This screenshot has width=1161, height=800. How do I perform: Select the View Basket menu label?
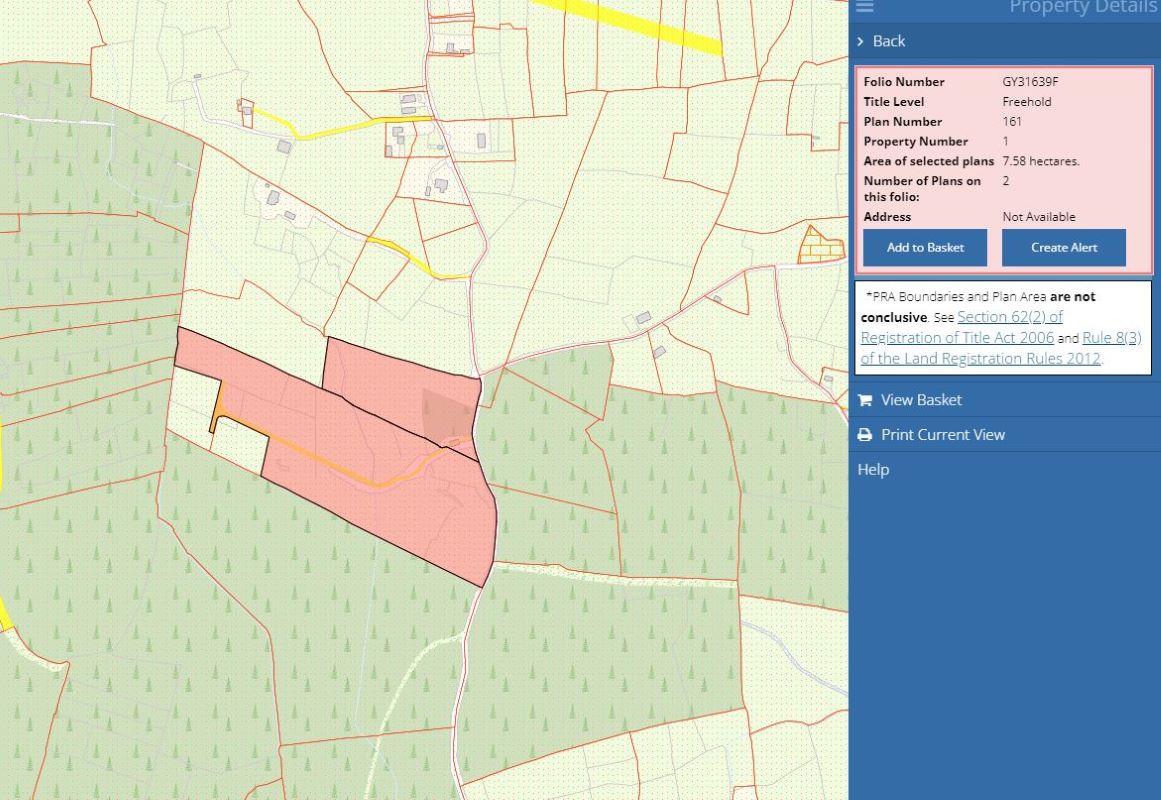click(921, 400)
